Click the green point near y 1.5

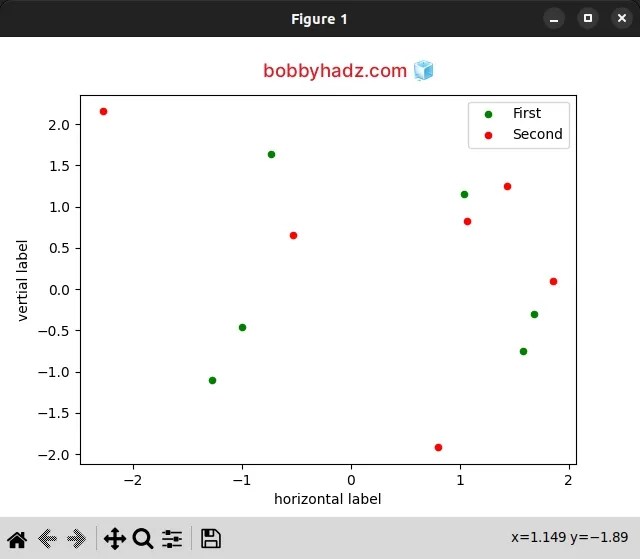click(271, 154)
